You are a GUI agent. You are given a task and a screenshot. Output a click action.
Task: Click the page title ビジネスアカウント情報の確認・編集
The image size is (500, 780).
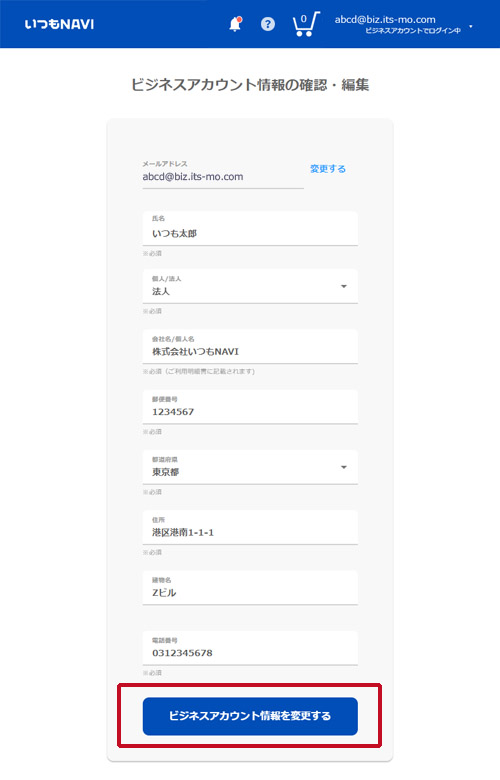point(250,85)
